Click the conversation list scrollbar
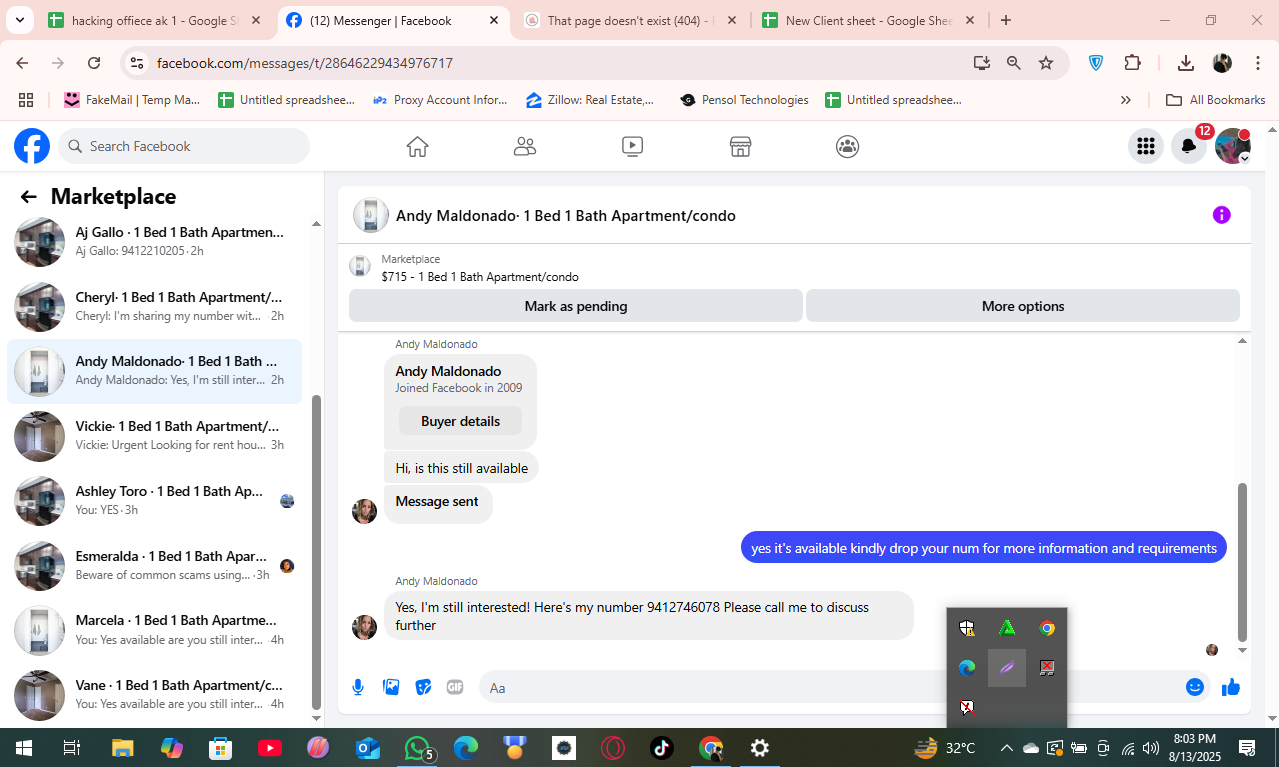1279x767 pixels. click(x=317, y=552)
